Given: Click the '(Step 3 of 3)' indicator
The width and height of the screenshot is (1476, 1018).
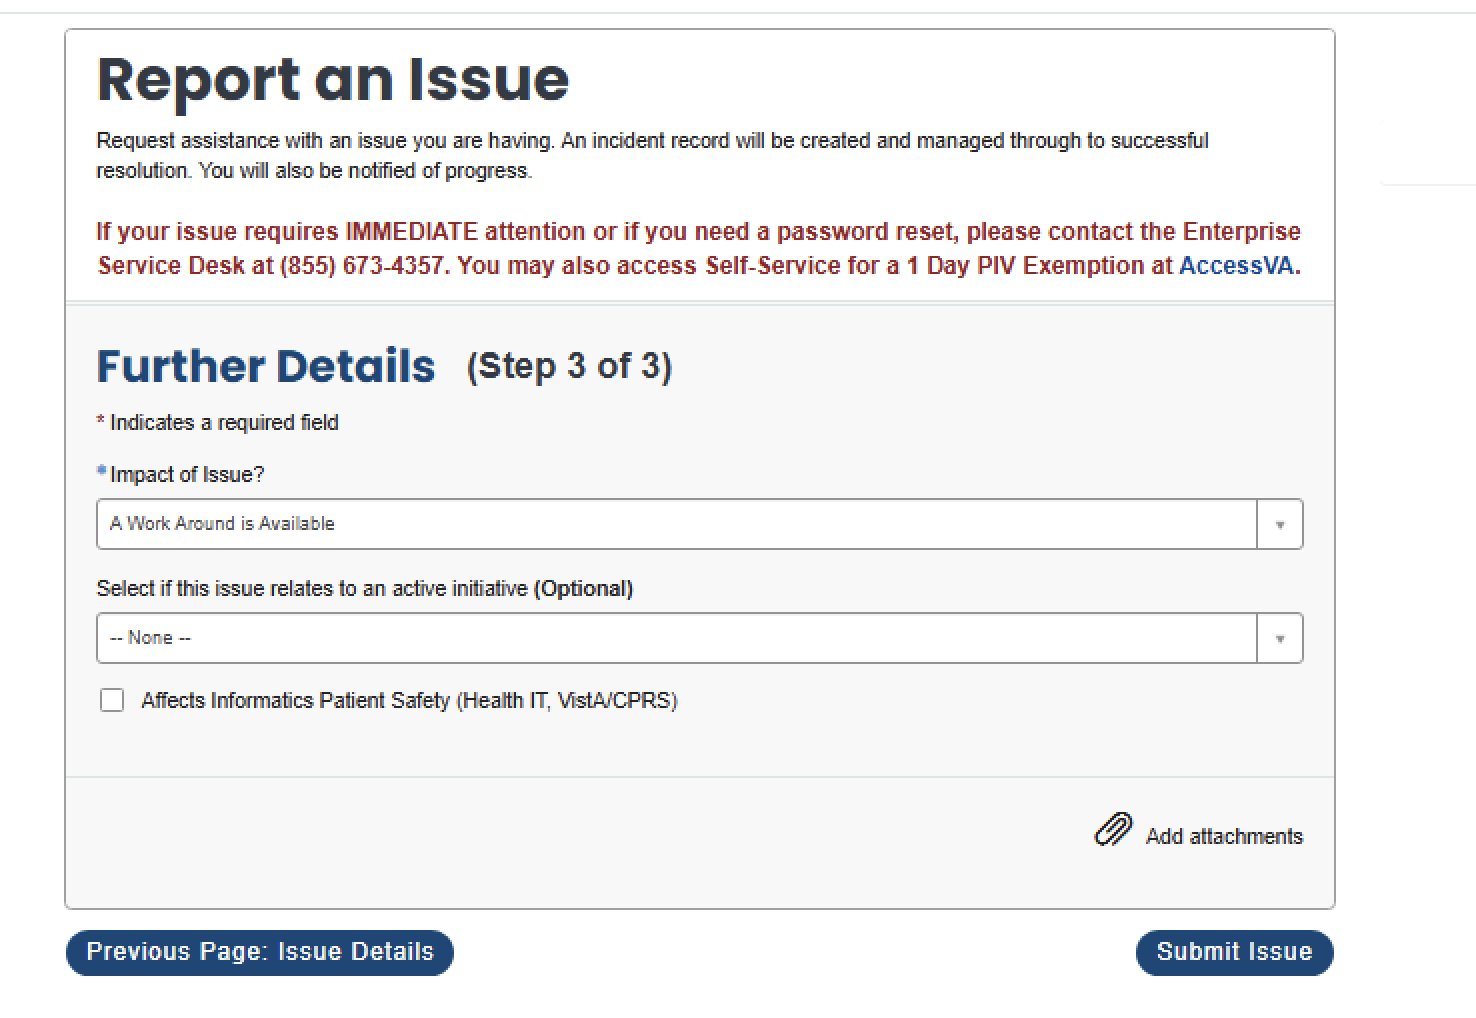Looking at the screenshot, I should [x=569, y=366].
